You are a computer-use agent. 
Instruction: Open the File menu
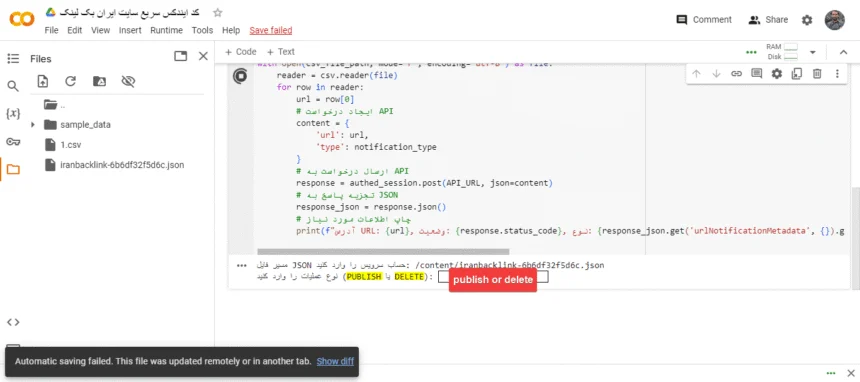click(x=51, y=30)
